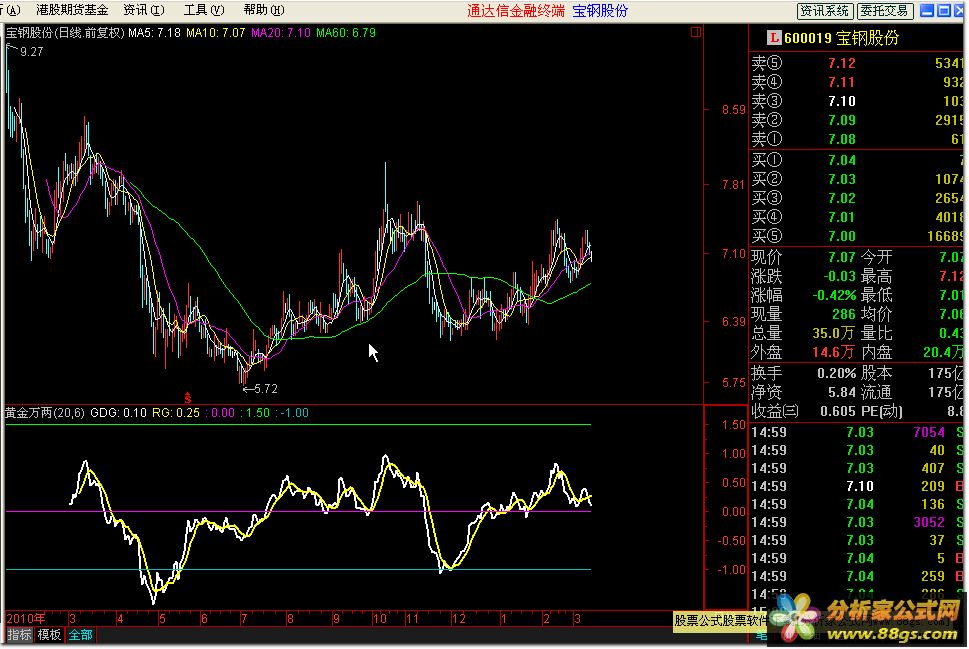
Task: Click the 1.50 indicator axis label
Action: click(x=734, y=425)
